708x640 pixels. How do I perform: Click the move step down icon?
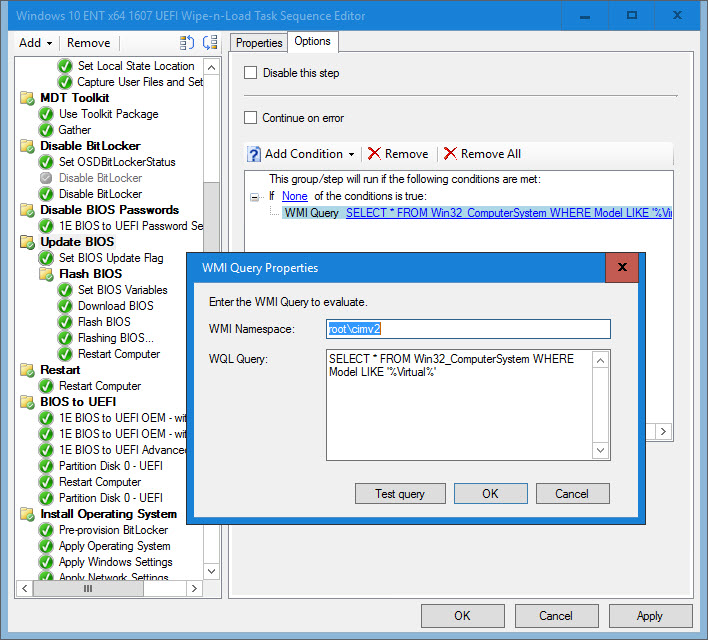click(x=209, y=43)
